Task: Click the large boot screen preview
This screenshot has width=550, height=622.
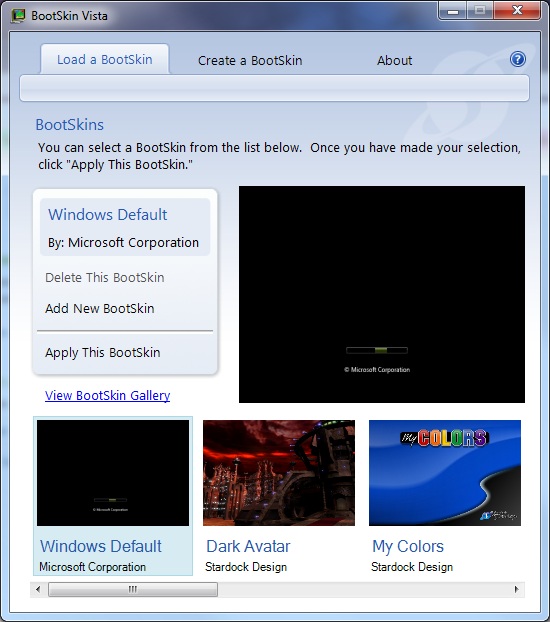Action: coord(382,294)
